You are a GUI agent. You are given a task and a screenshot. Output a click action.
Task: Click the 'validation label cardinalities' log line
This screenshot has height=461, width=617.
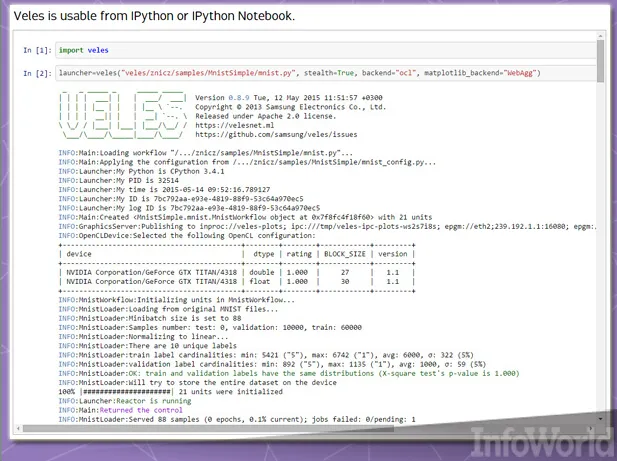tap(272, 364)
